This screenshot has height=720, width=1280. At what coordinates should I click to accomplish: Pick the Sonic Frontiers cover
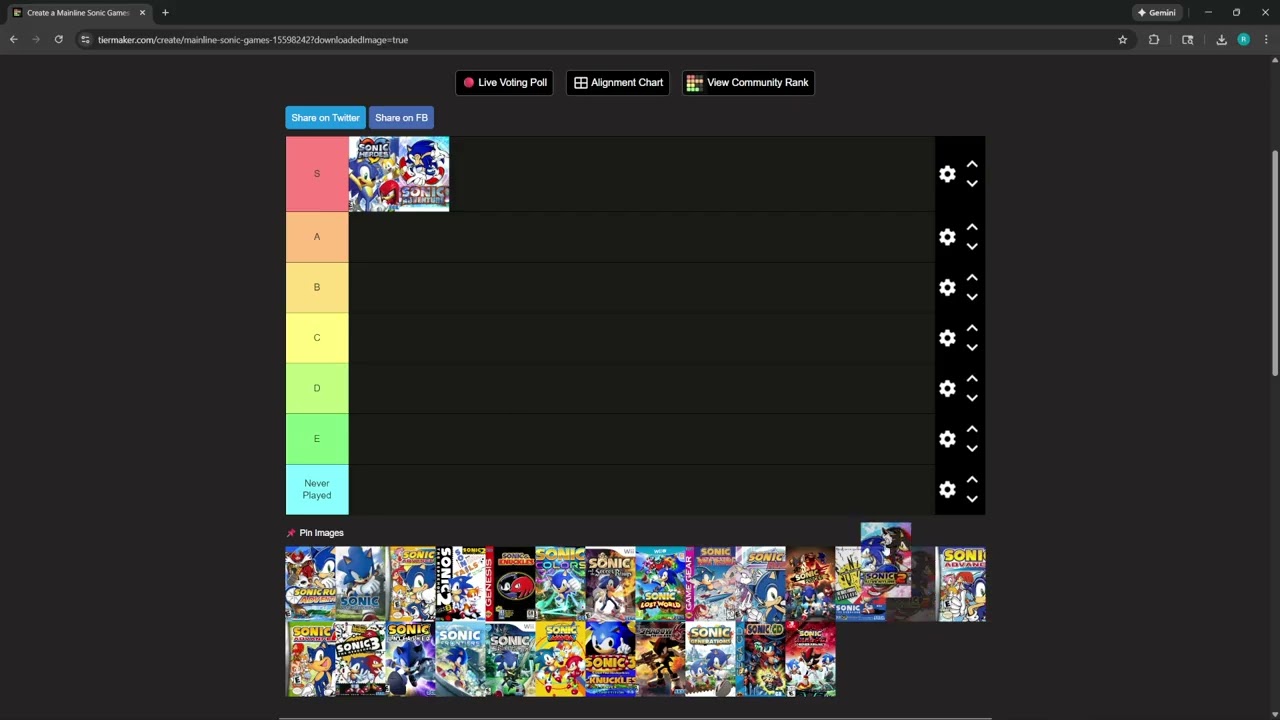[x=461, y=659]
